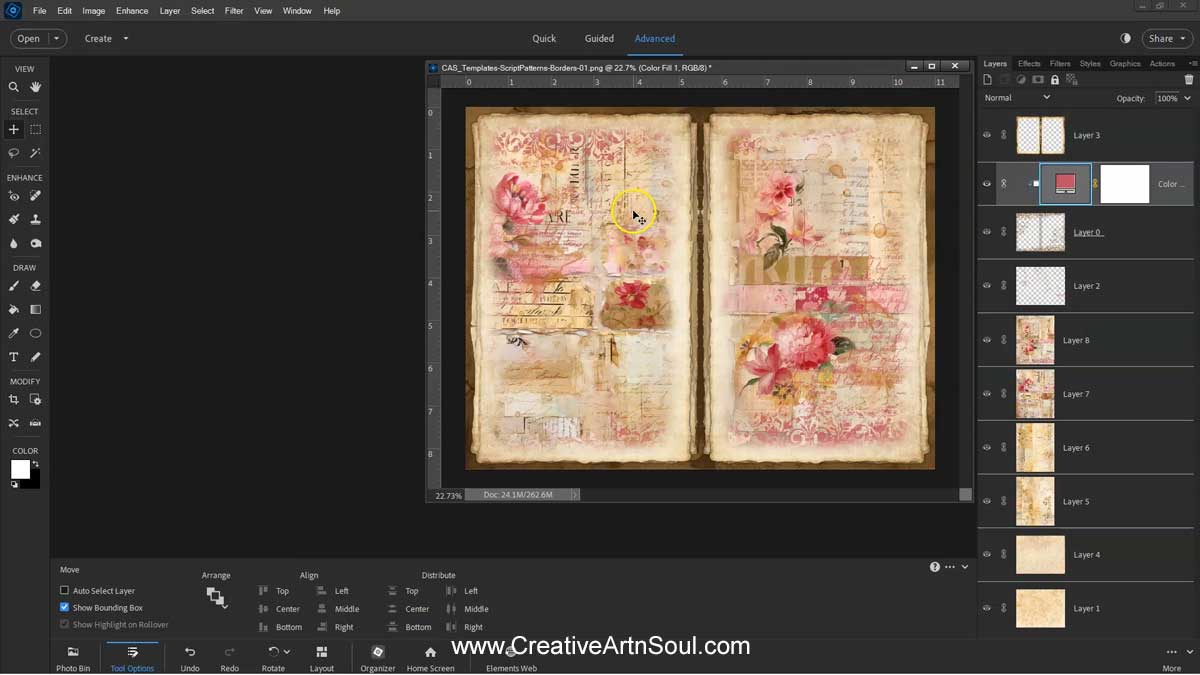The width and height of the screenshot is (1200, 675).
Task: Pick the Horizontal Type tool
Action: [x=14, y=356]
